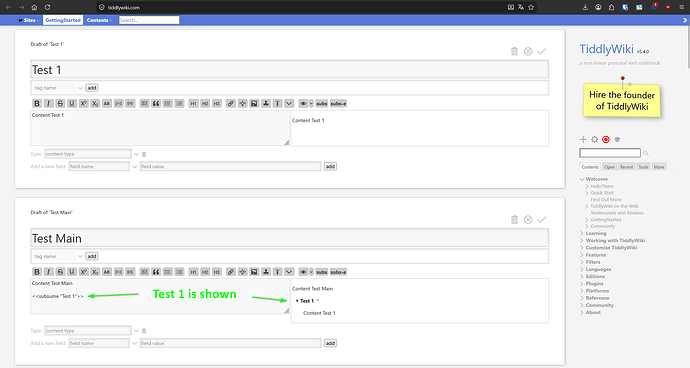690x368 pixels.
Task: Apply heading H1 in the Test 1 toolbar
Action: 193,103
